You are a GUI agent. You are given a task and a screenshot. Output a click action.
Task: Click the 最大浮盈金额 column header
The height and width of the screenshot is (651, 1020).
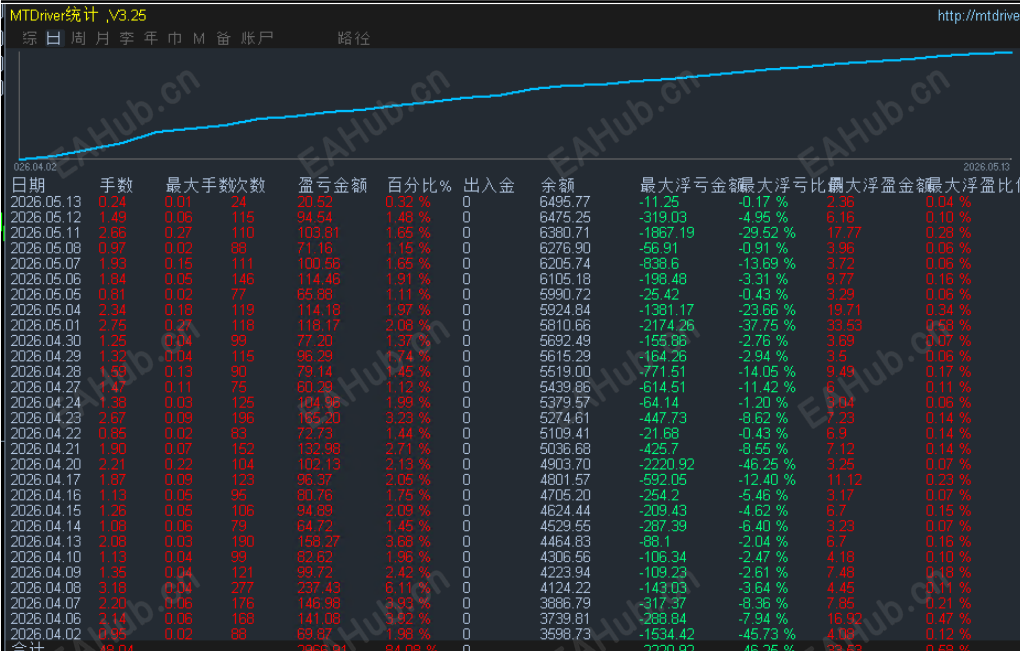881,185
